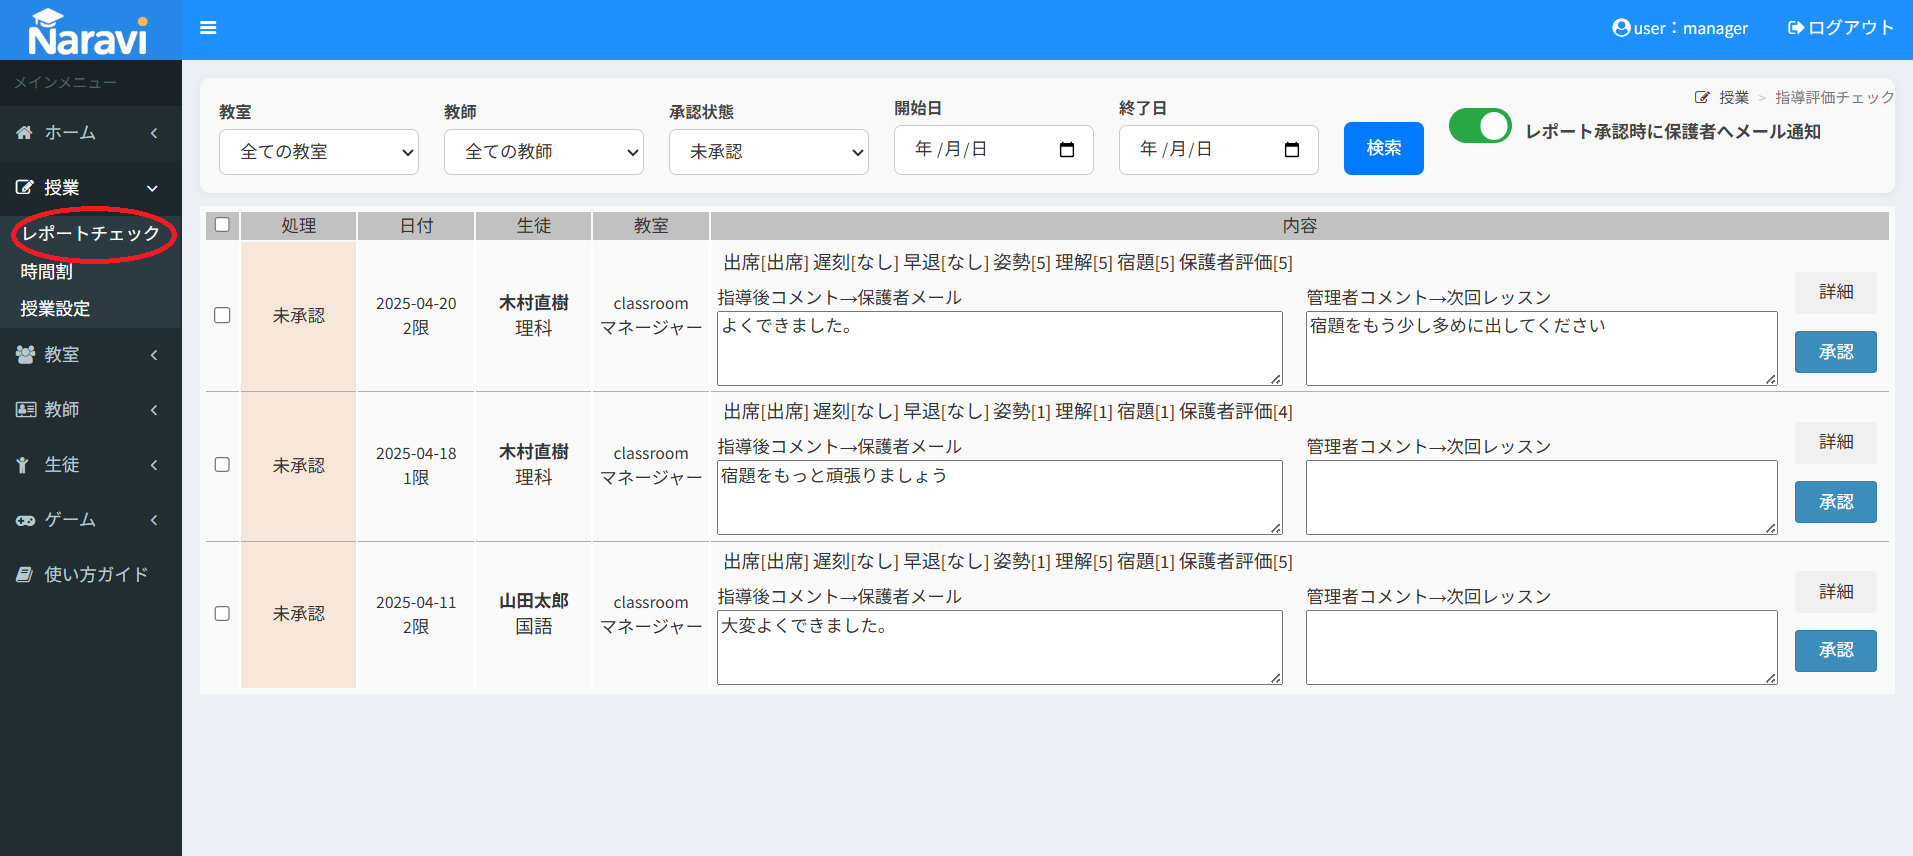Screen dimensions: 1913x856
Task: Click the 開始日 date field
Action: pyautogui.click(x=994, y=150)
